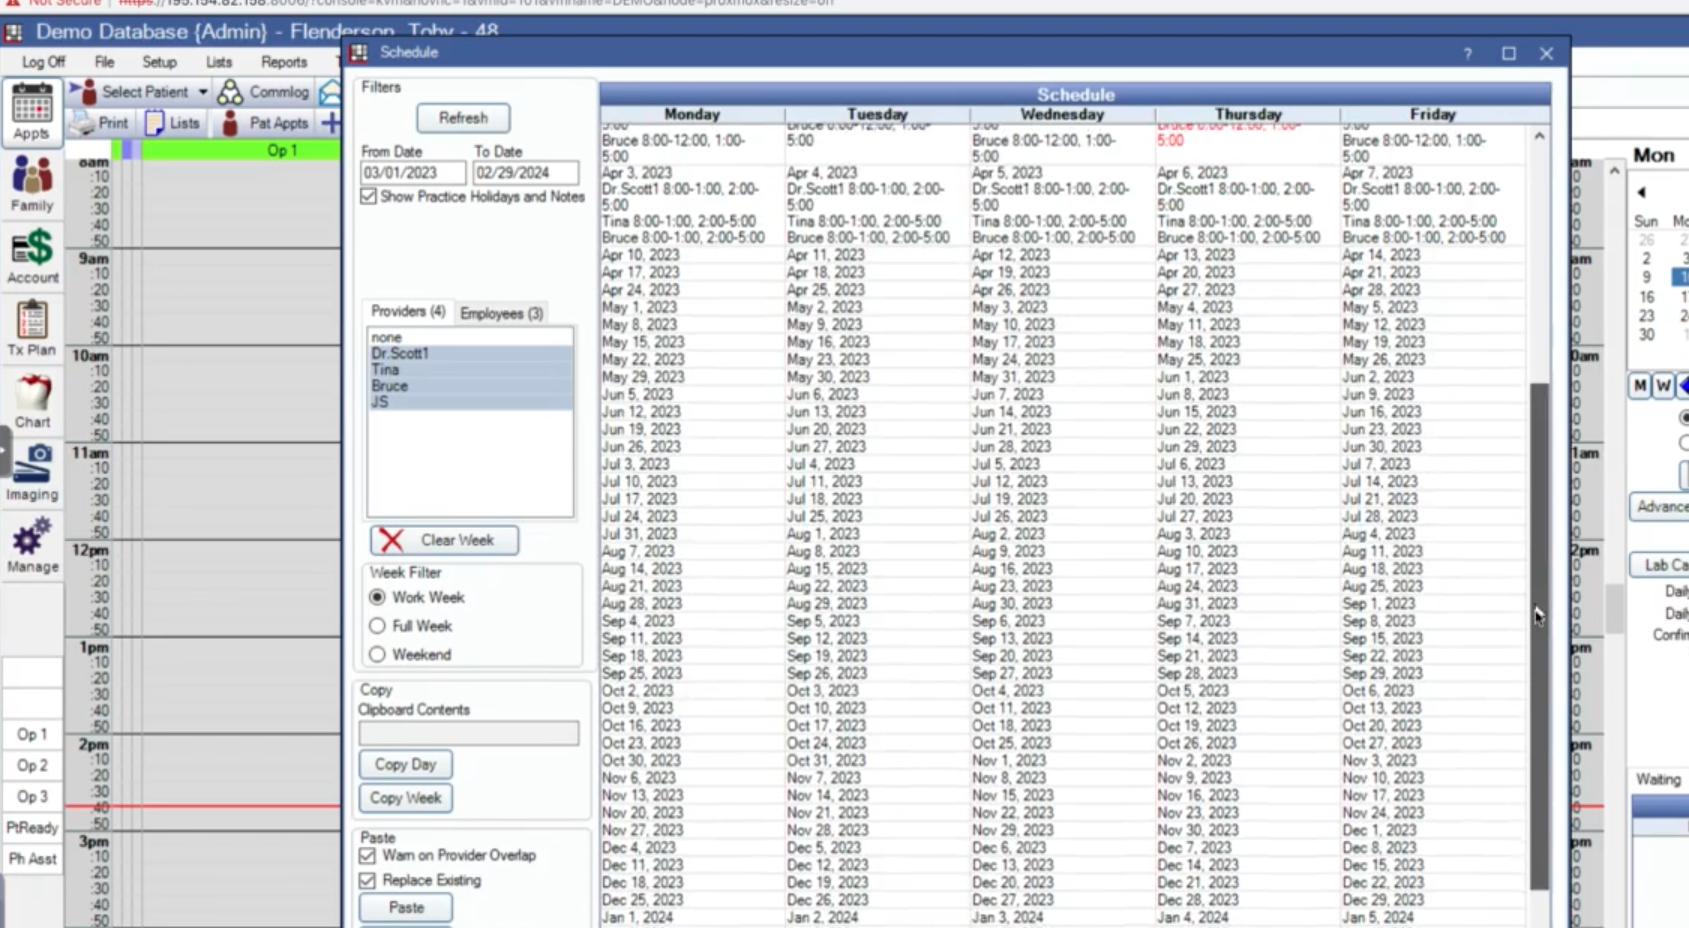Viewport: 1689px width, 928px height.
Task: Toggle Show Practice Holidays and Notes
Action: 369,197
